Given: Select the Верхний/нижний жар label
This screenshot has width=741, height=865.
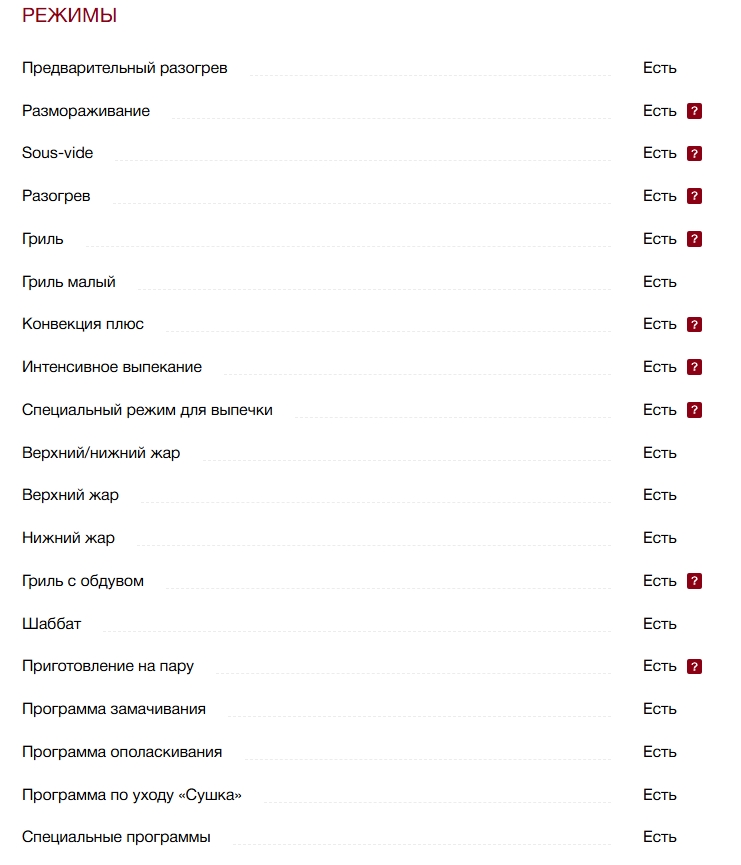Looking at the screenshot, I should coord(101,453).
